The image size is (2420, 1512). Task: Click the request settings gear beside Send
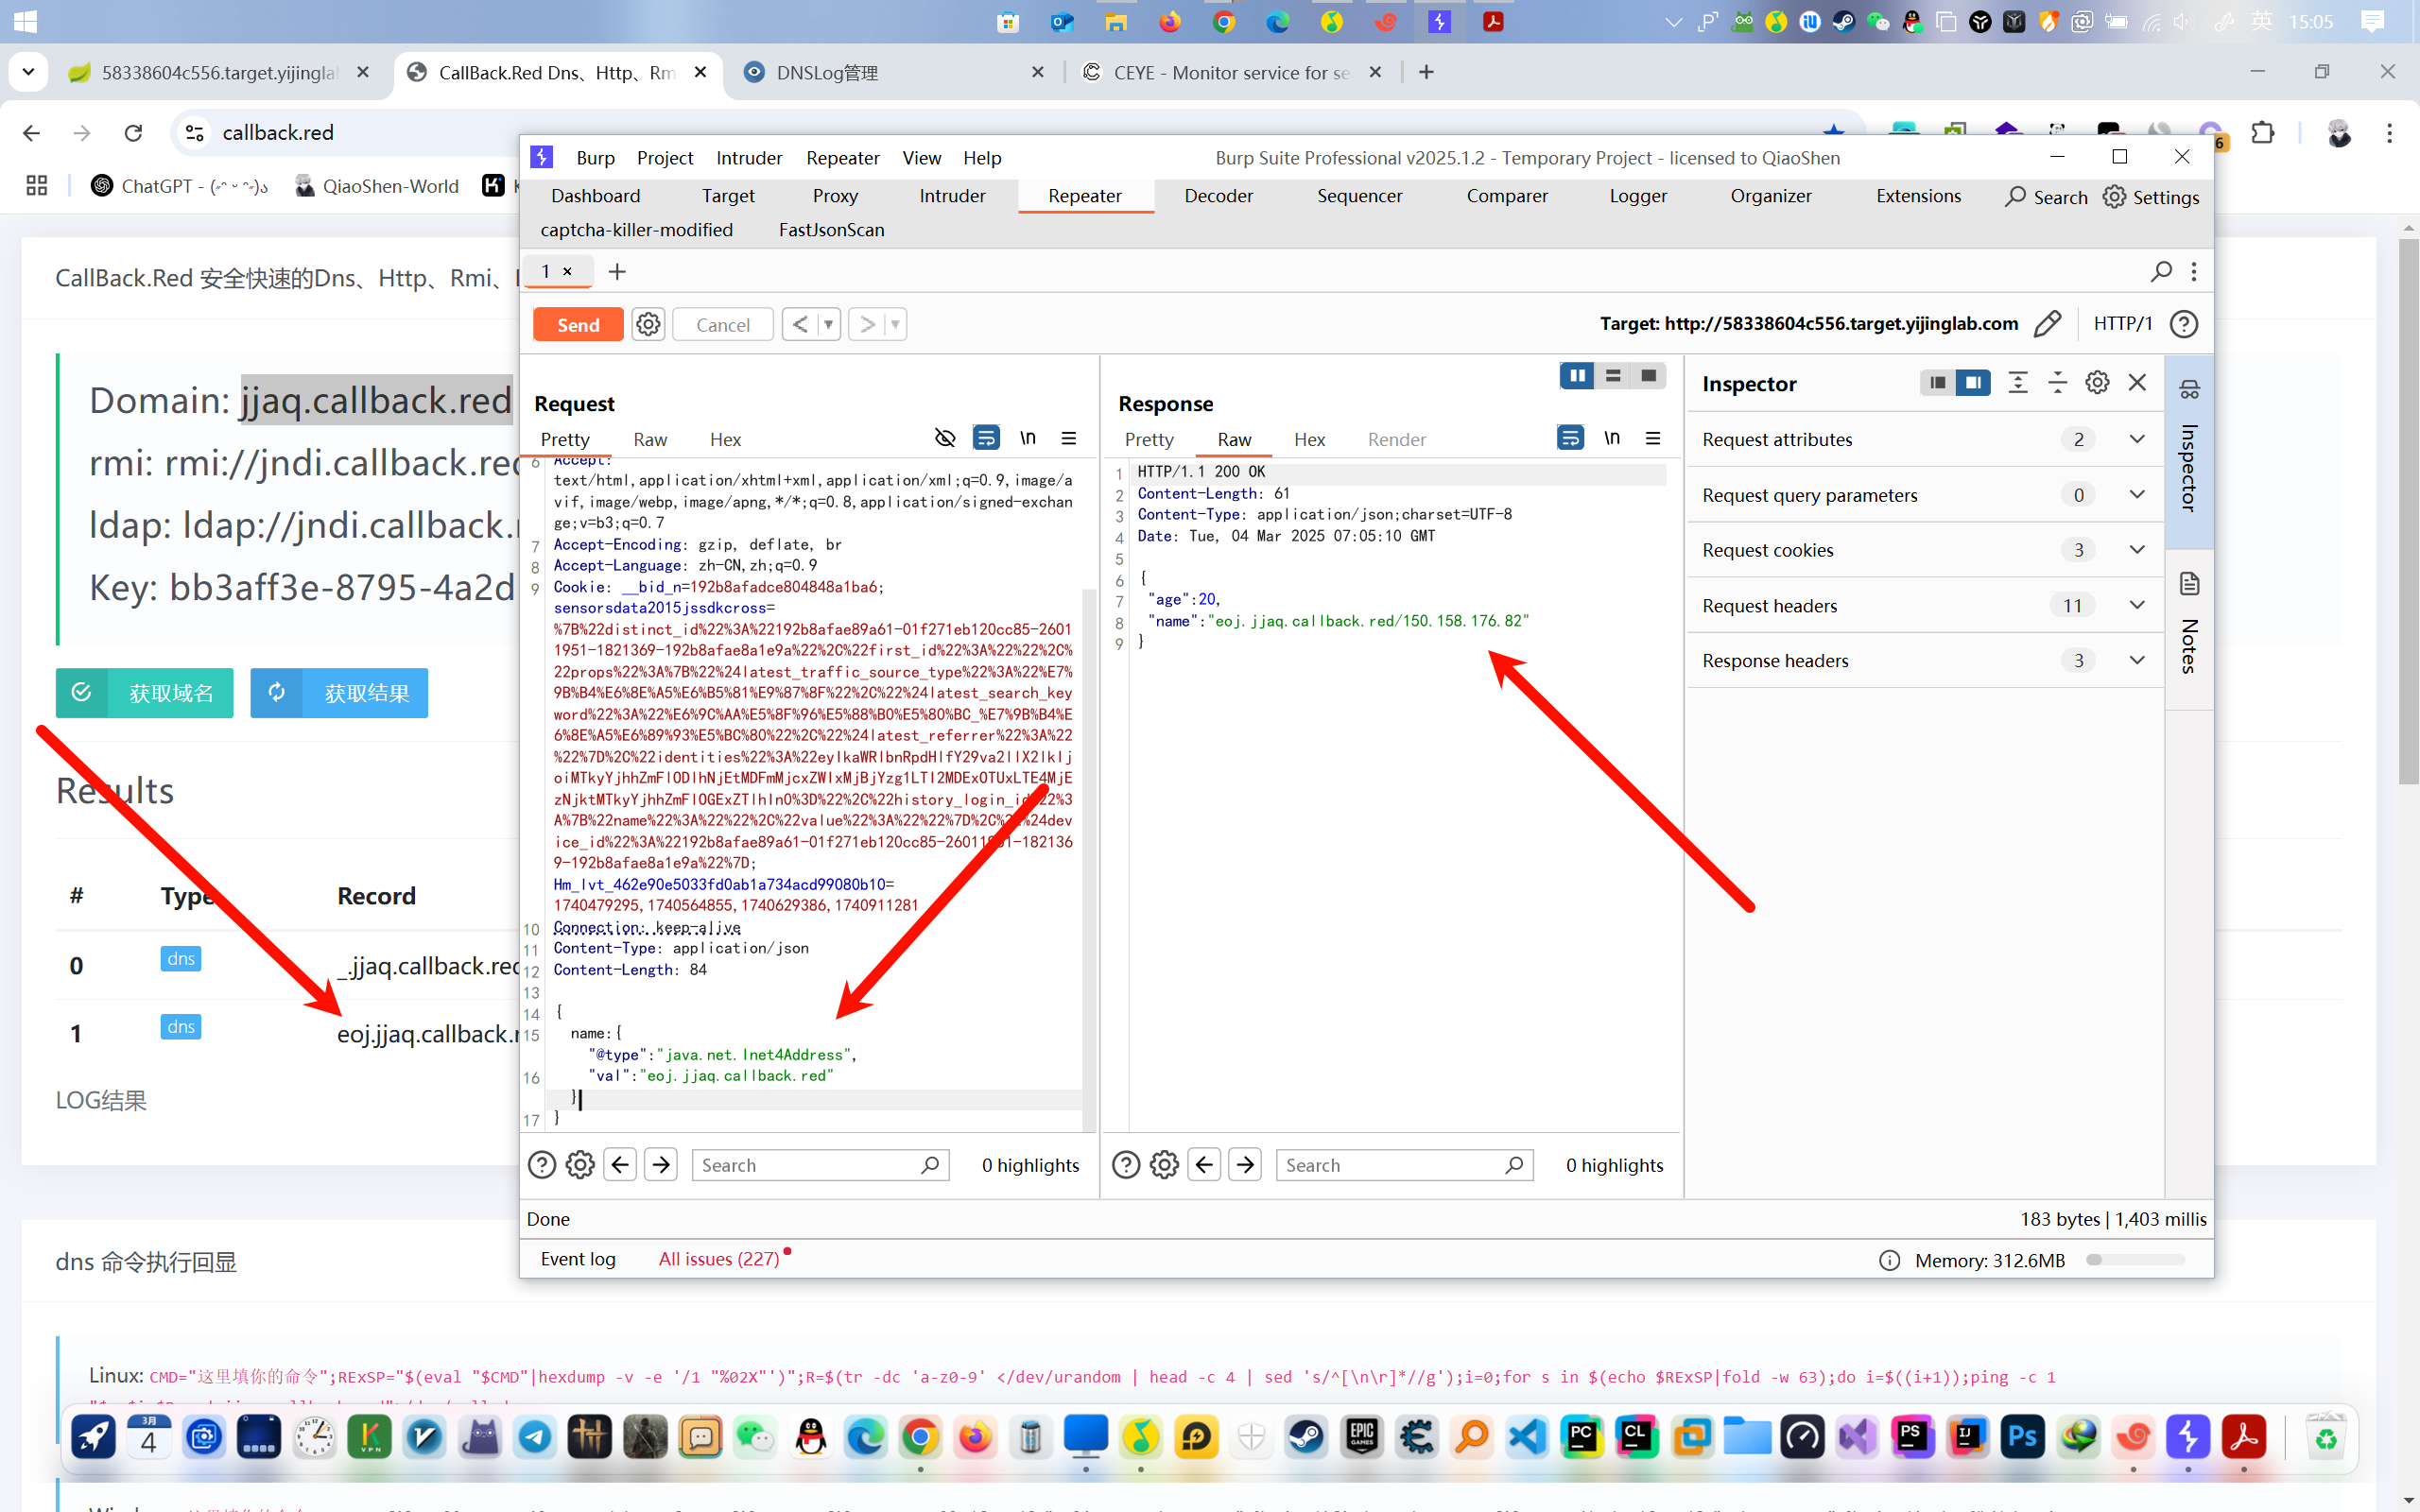[x=648, y=325]
